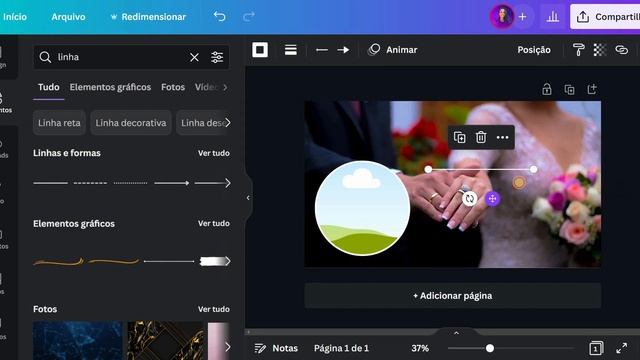The width and height of the screenshot is (640, 360).
Task: Add new page icon above canvas
Action: pos(592,89)
